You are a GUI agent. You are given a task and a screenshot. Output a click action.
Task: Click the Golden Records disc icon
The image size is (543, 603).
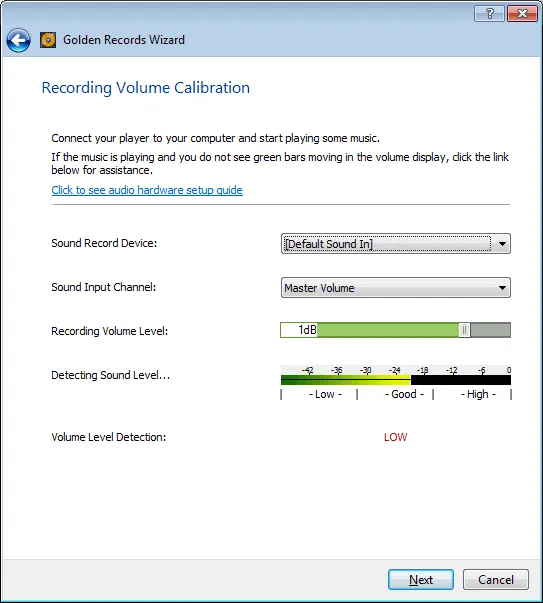[48, 40]
